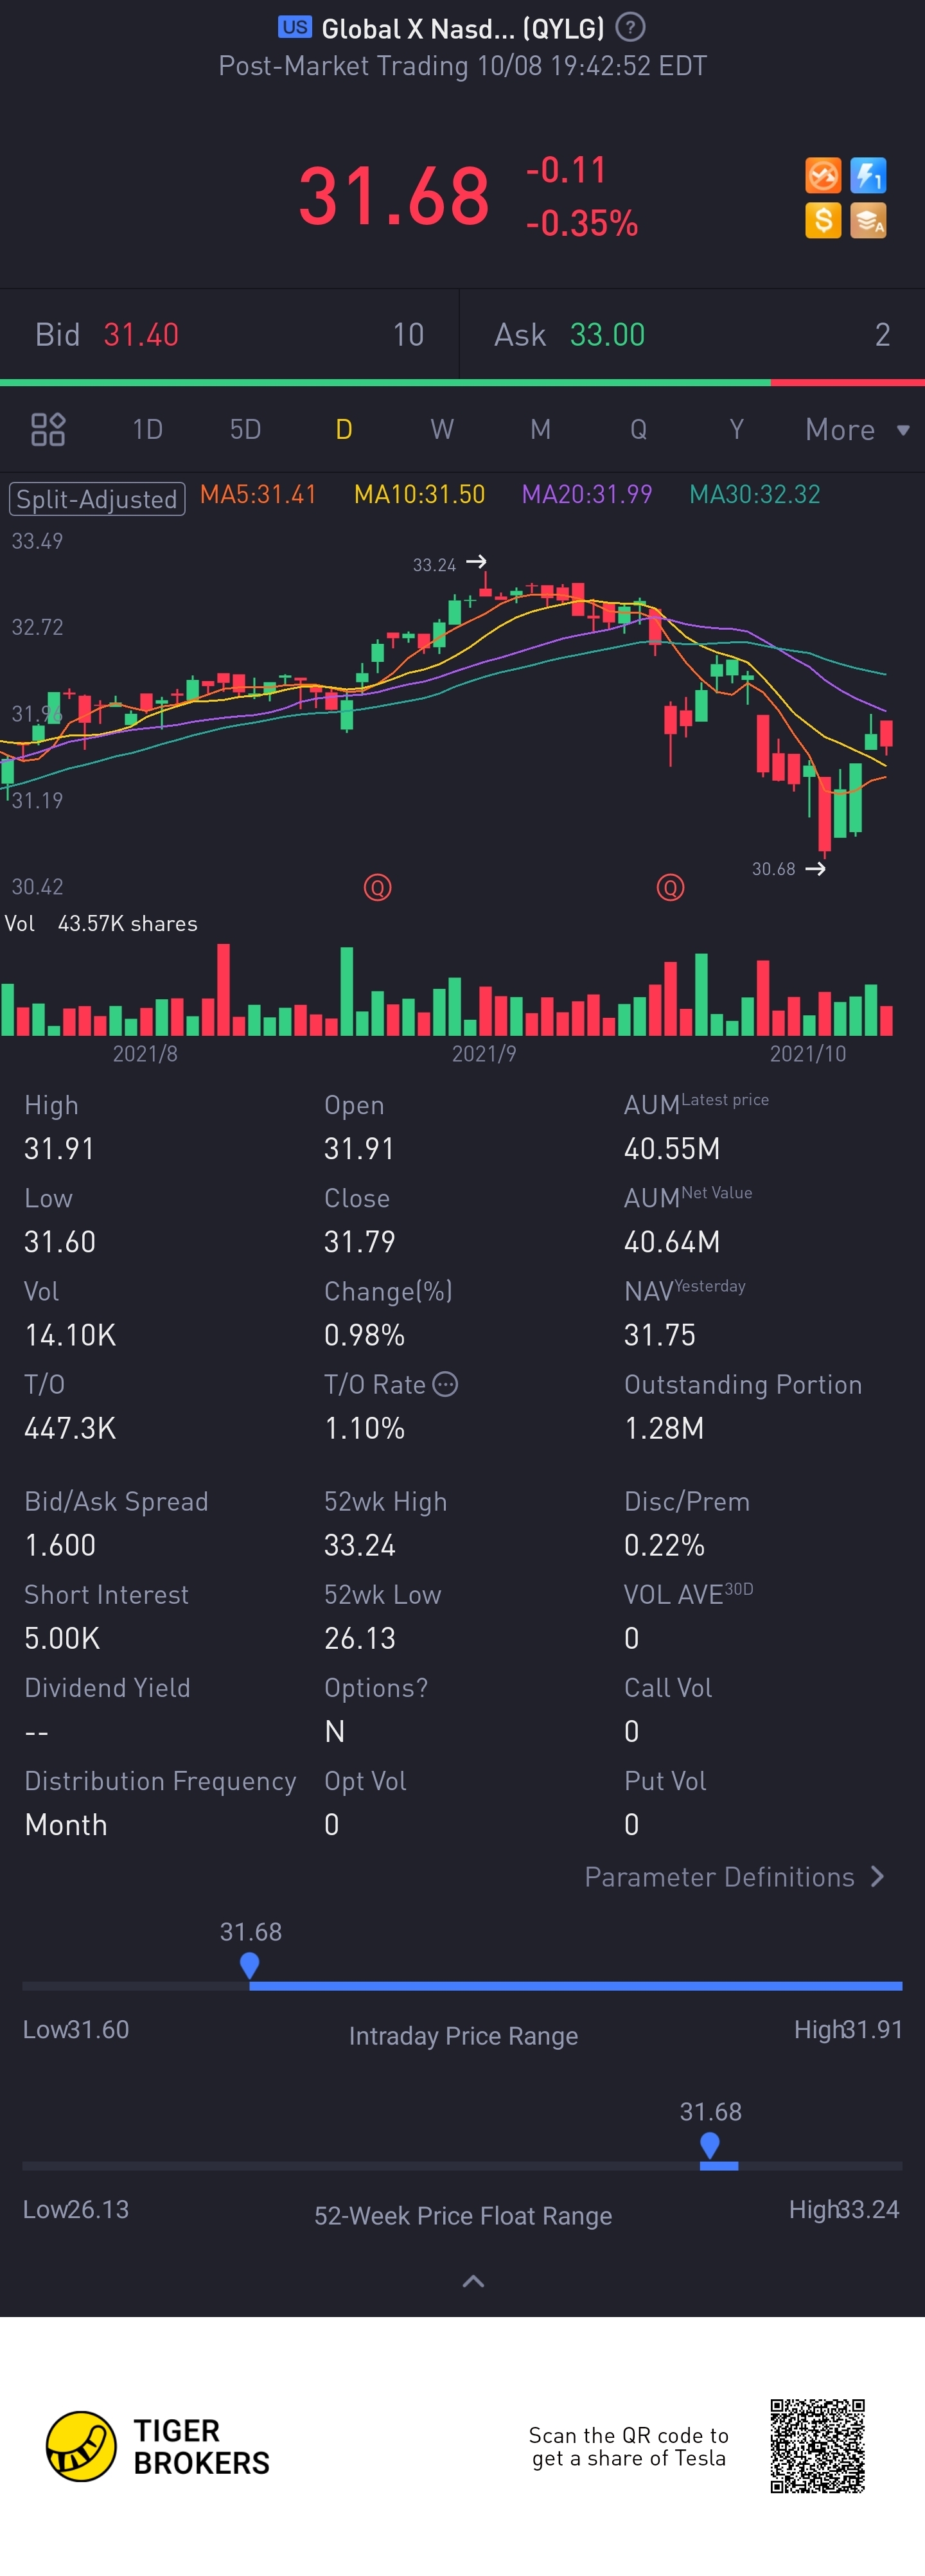
Task: Select the Y yearly chart tab
Action: click(x=736, y=429)
